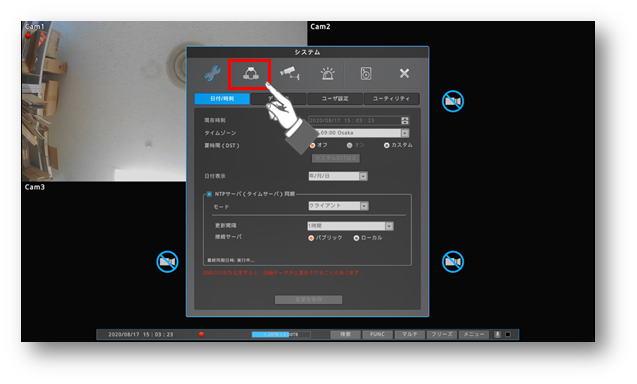
Task: Click the disabled camera icon in Cam3 pane
Action: 167,262
